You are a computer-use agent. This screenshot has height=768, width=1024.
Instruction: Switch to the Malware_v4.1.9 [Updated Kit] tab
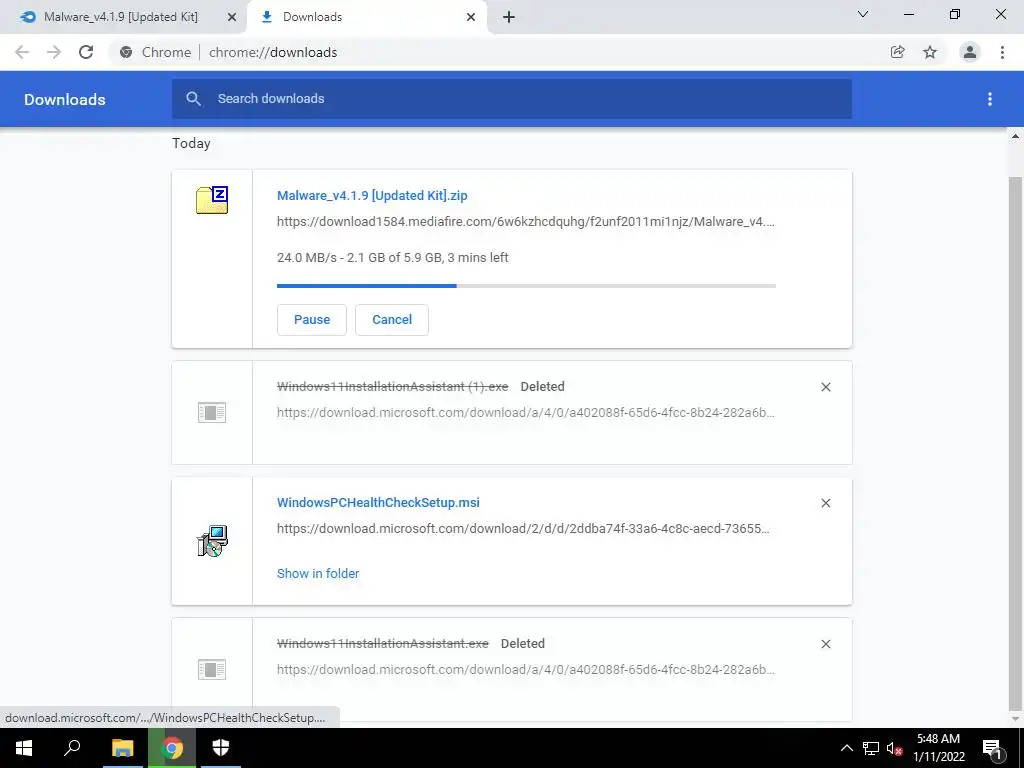[x=121, y=17]
